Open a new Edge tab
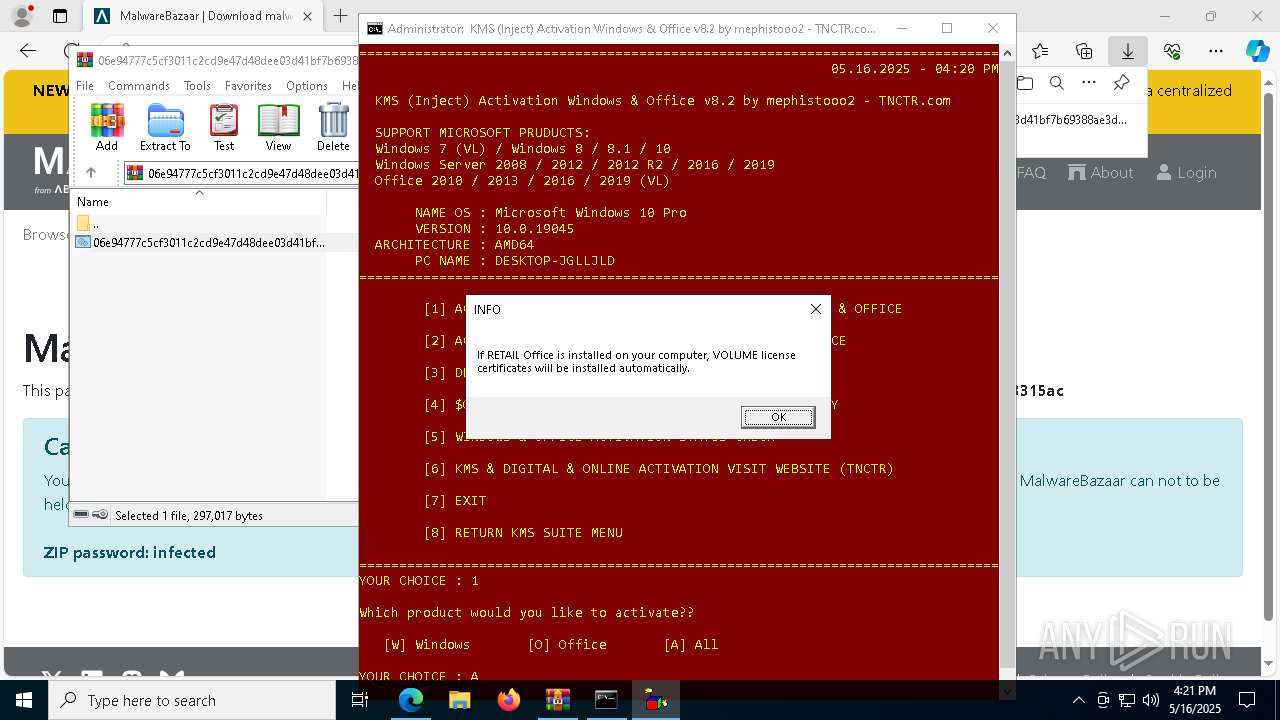 click(x=341, y=16)
